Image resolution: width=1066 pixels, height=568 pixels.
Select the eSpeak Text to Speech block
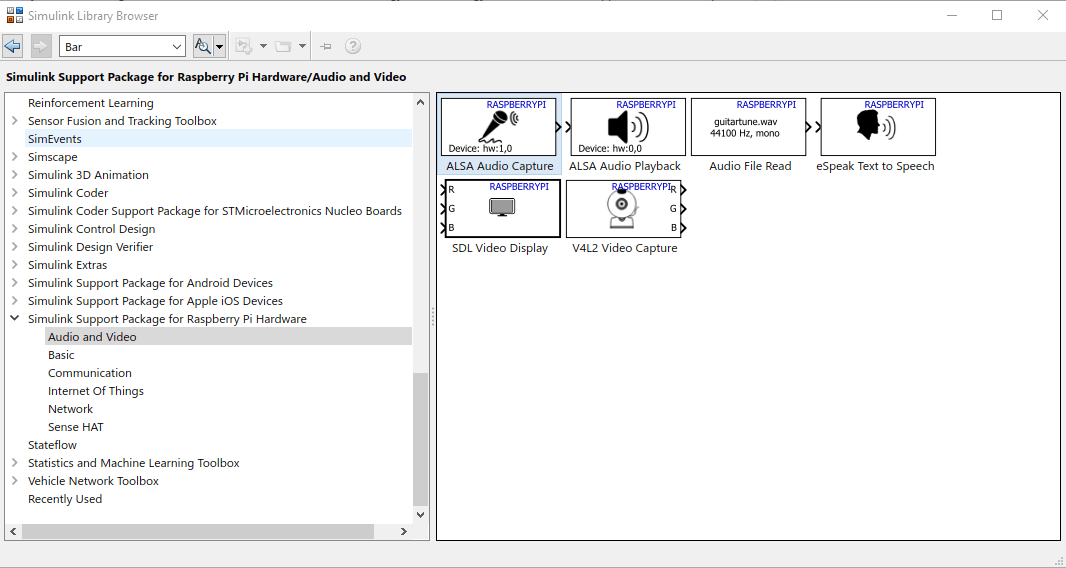[877, 127]
